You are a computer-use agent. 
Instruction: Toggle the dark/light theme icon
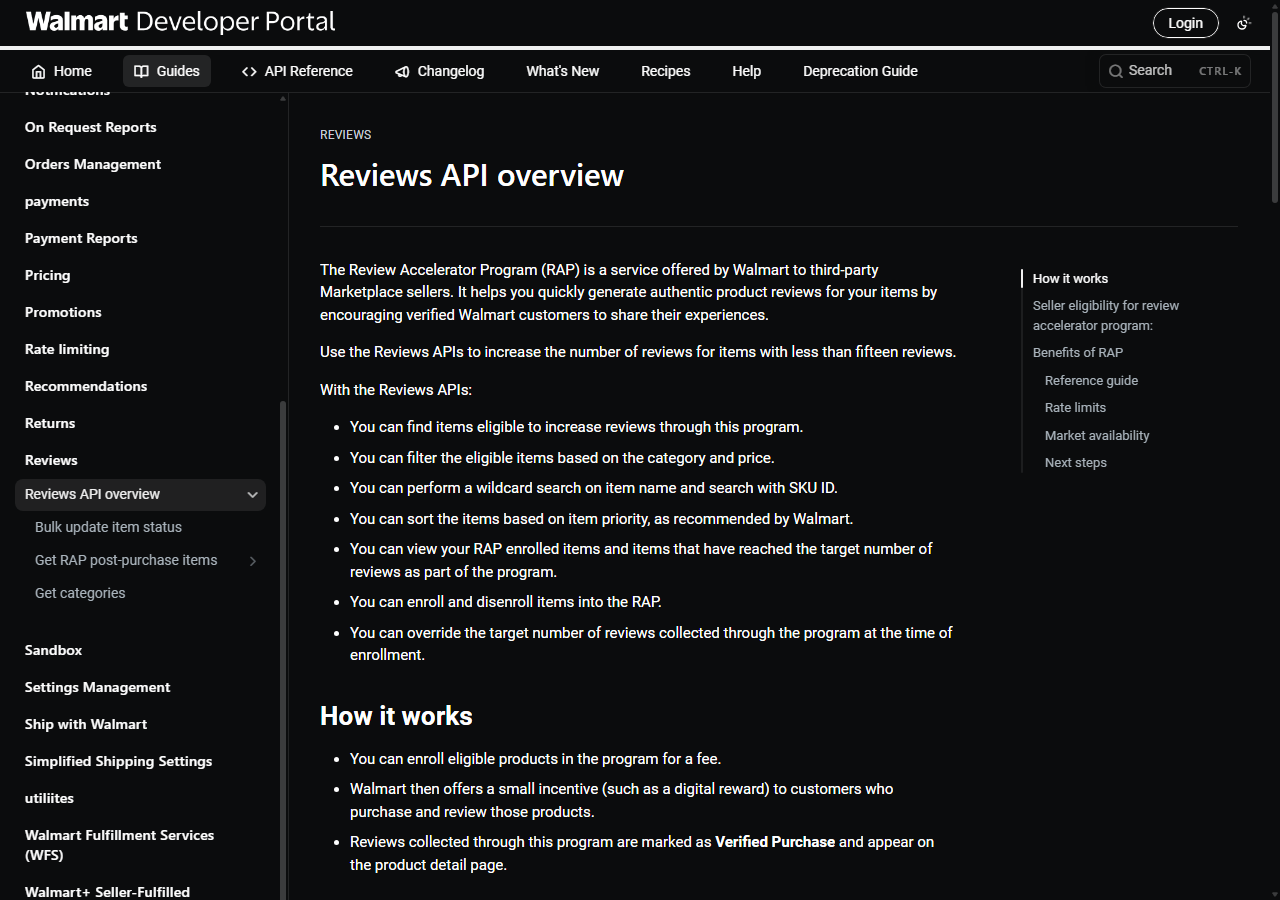click(1244, 23)
